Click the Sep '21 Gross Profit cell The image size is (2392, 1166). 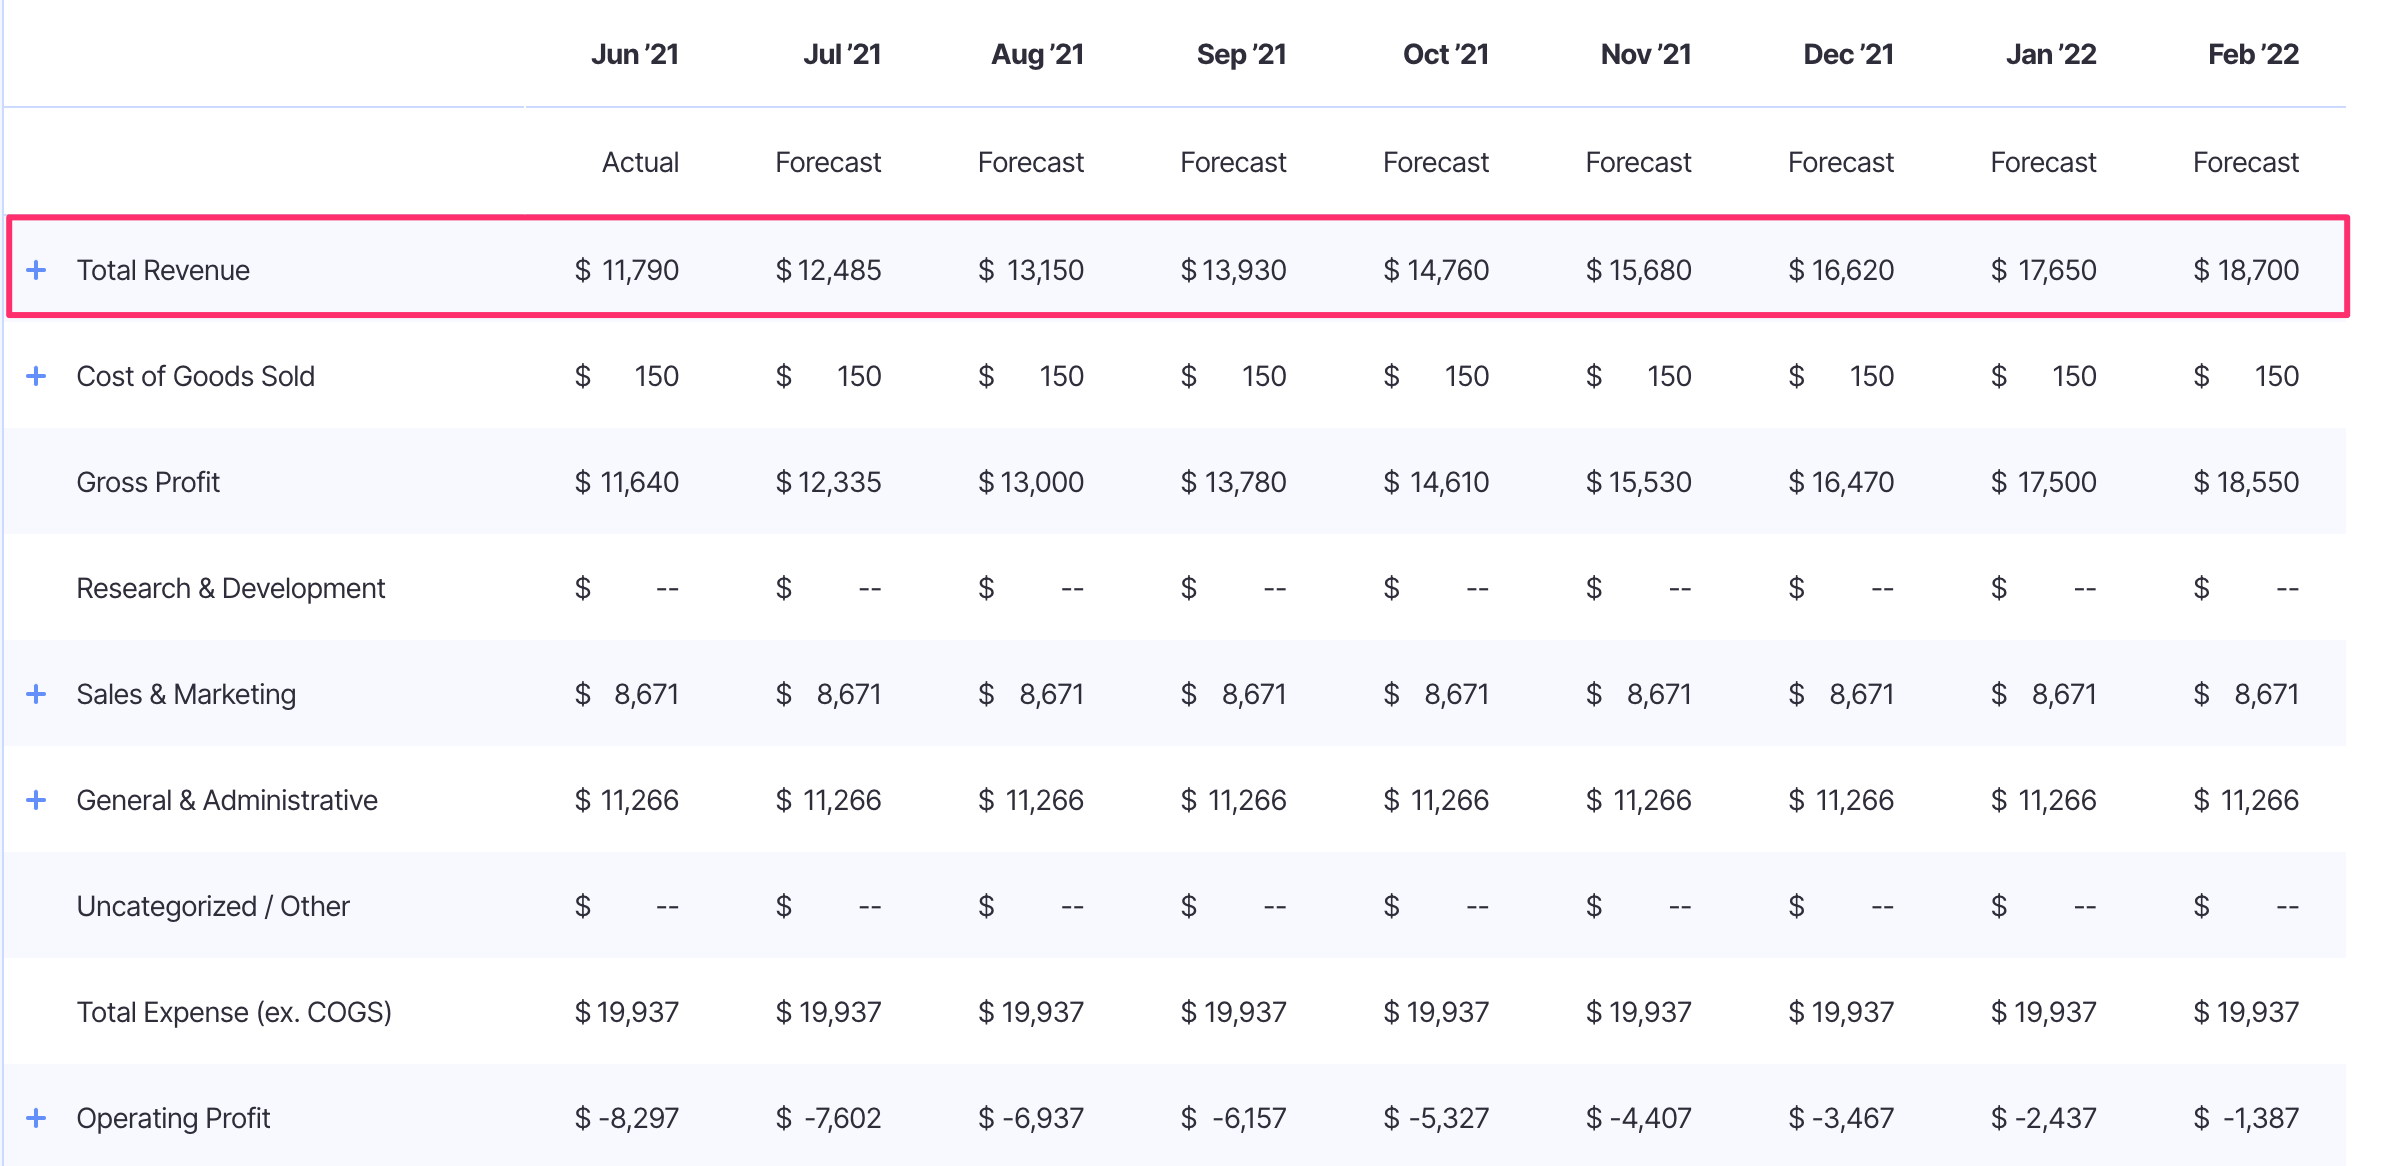(1235, 481)
